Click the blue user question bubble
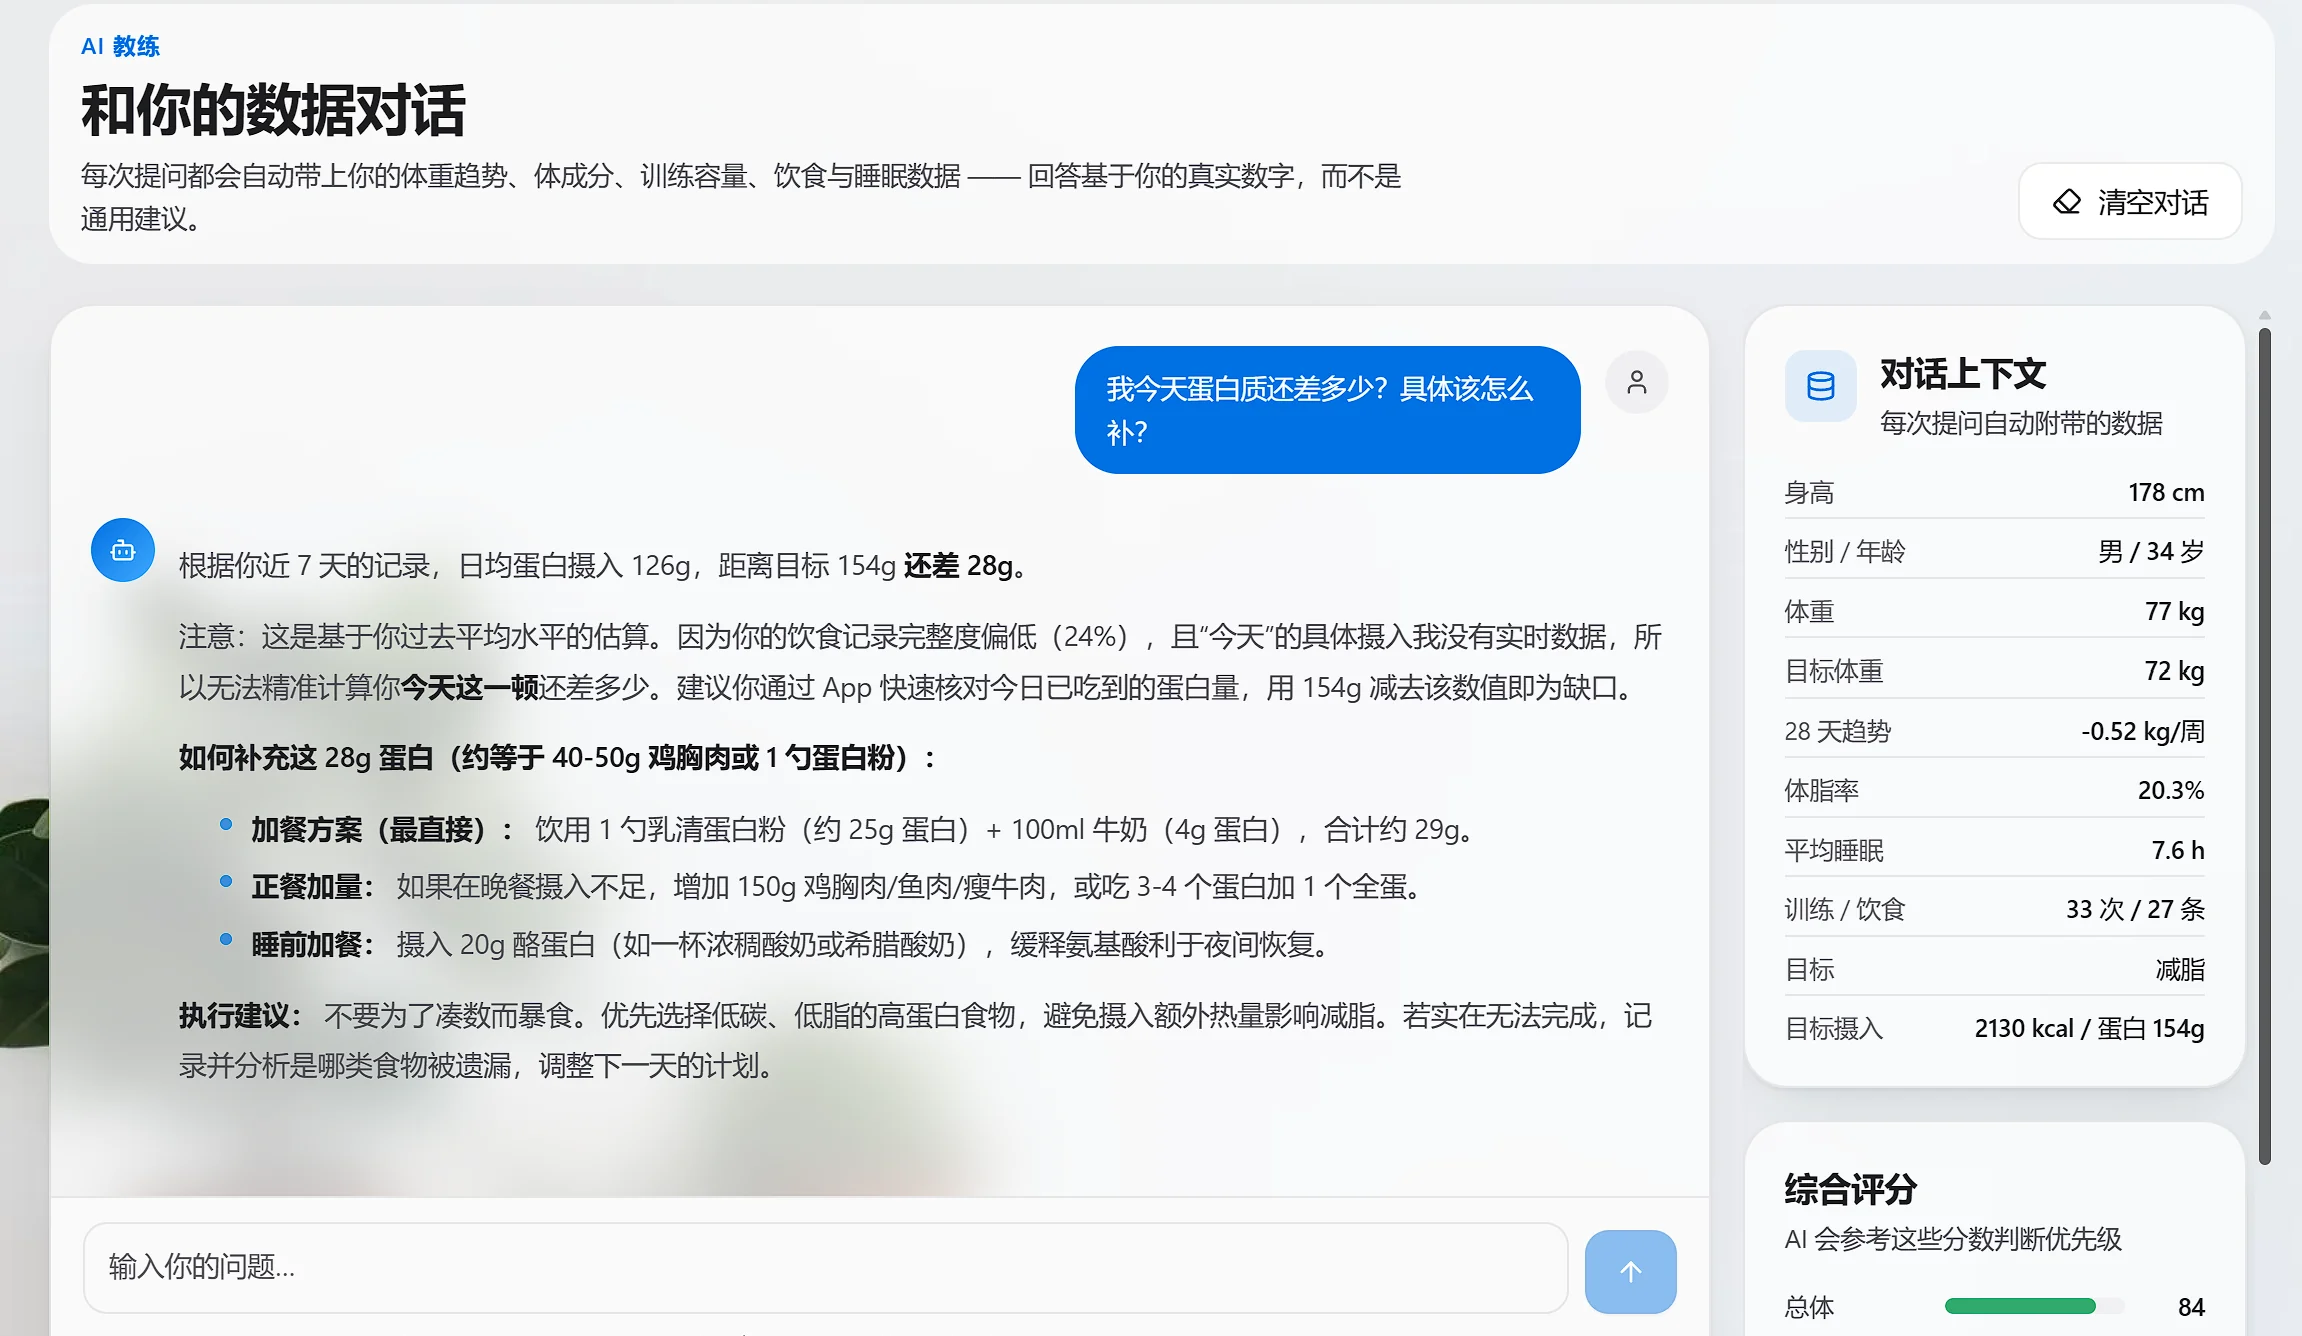Viewport: 2302px width, 1336px height. [x=1327, y=410]
